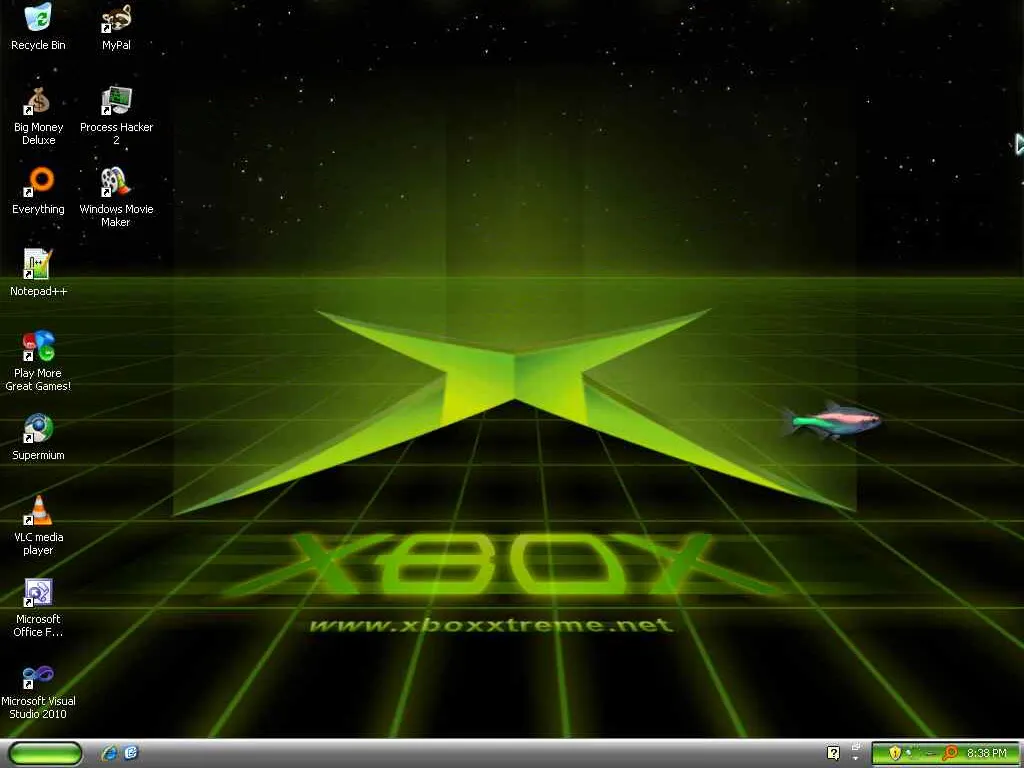Open the Windows Movie Maker shortcut

tap(116, 198)
